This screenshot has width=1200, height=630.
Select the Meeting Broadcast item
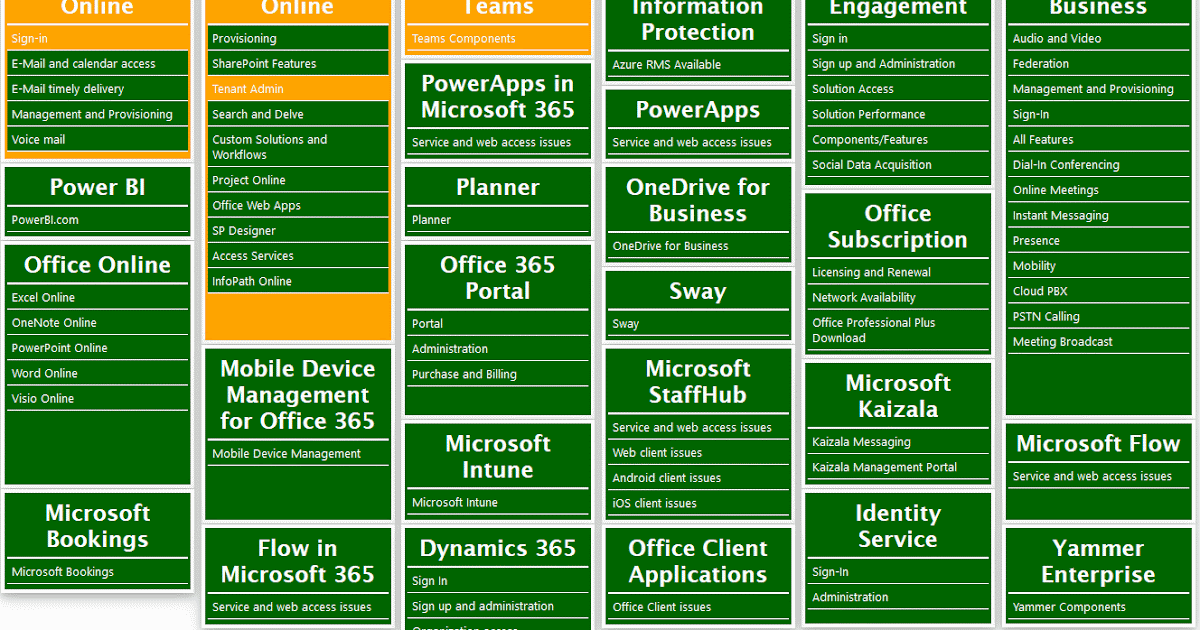coord(1098,342)
